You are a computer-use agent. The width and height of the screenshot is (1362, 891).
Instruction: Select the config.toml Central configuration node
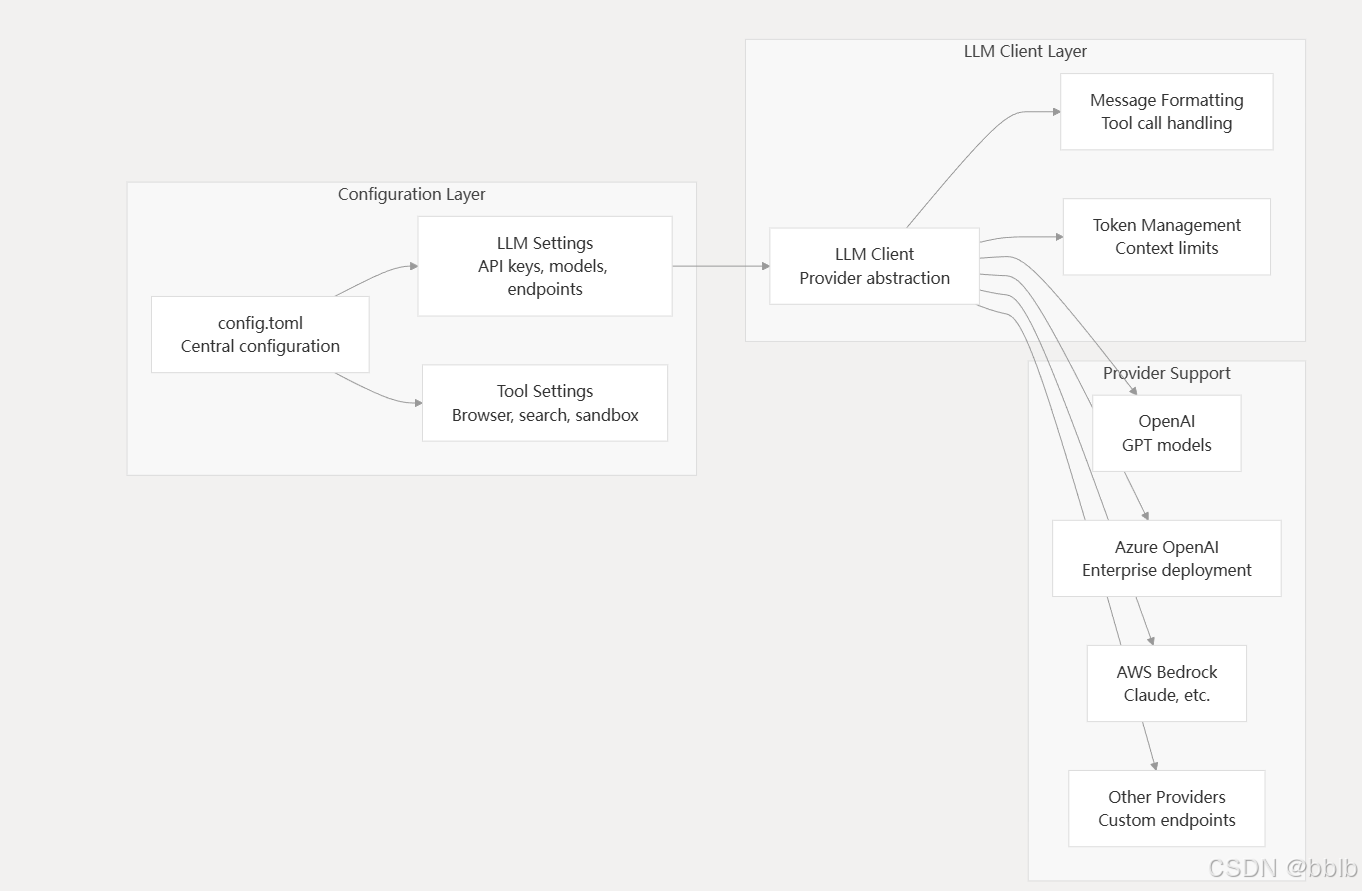[x=260, y=334]
